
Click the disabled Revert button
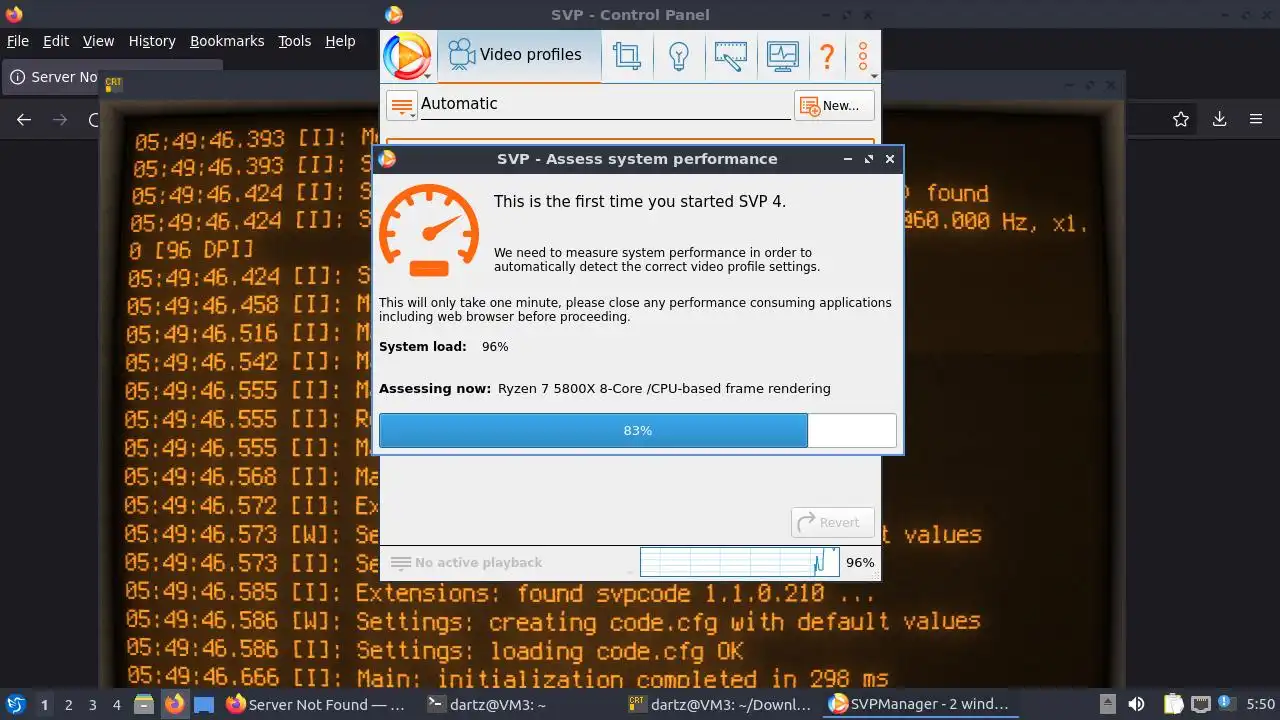point(833,522)
